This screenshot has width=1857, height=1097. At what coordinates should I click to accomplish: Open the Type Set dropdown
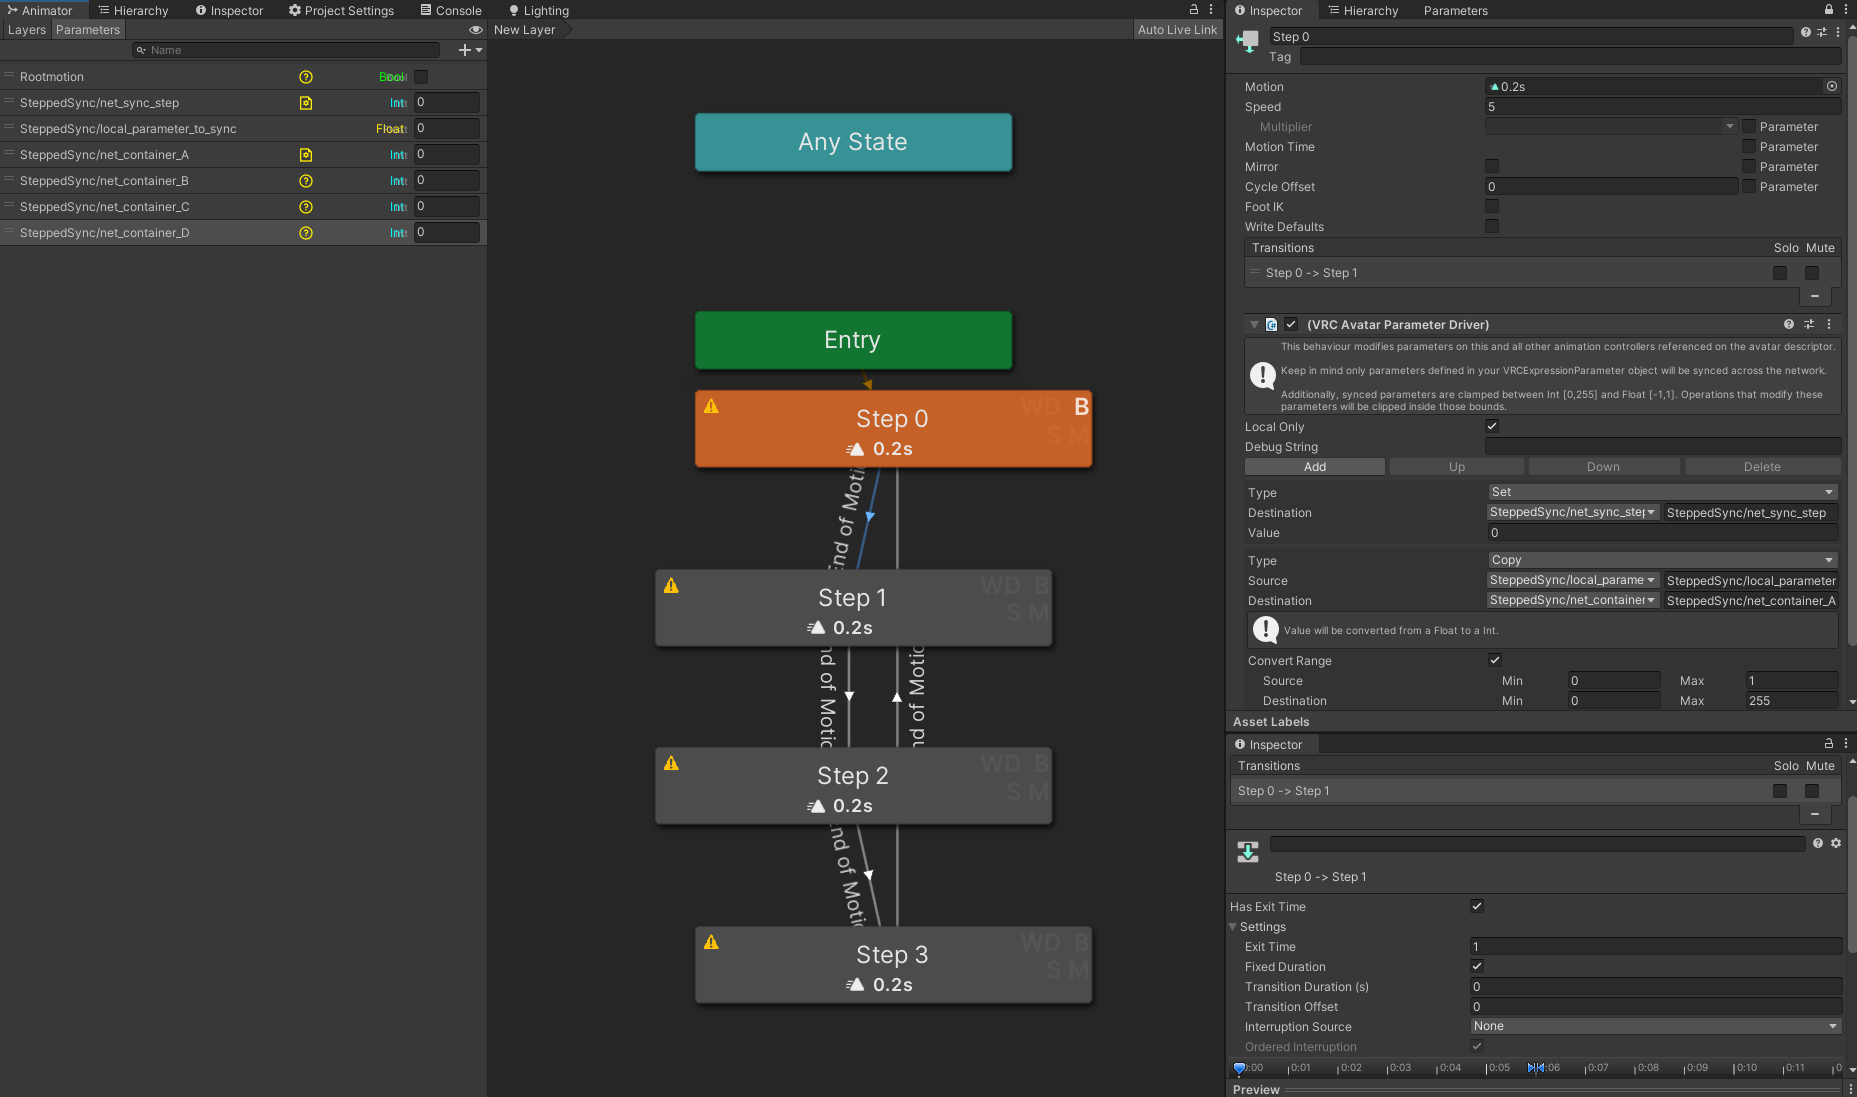click(x=1662, y=492)
